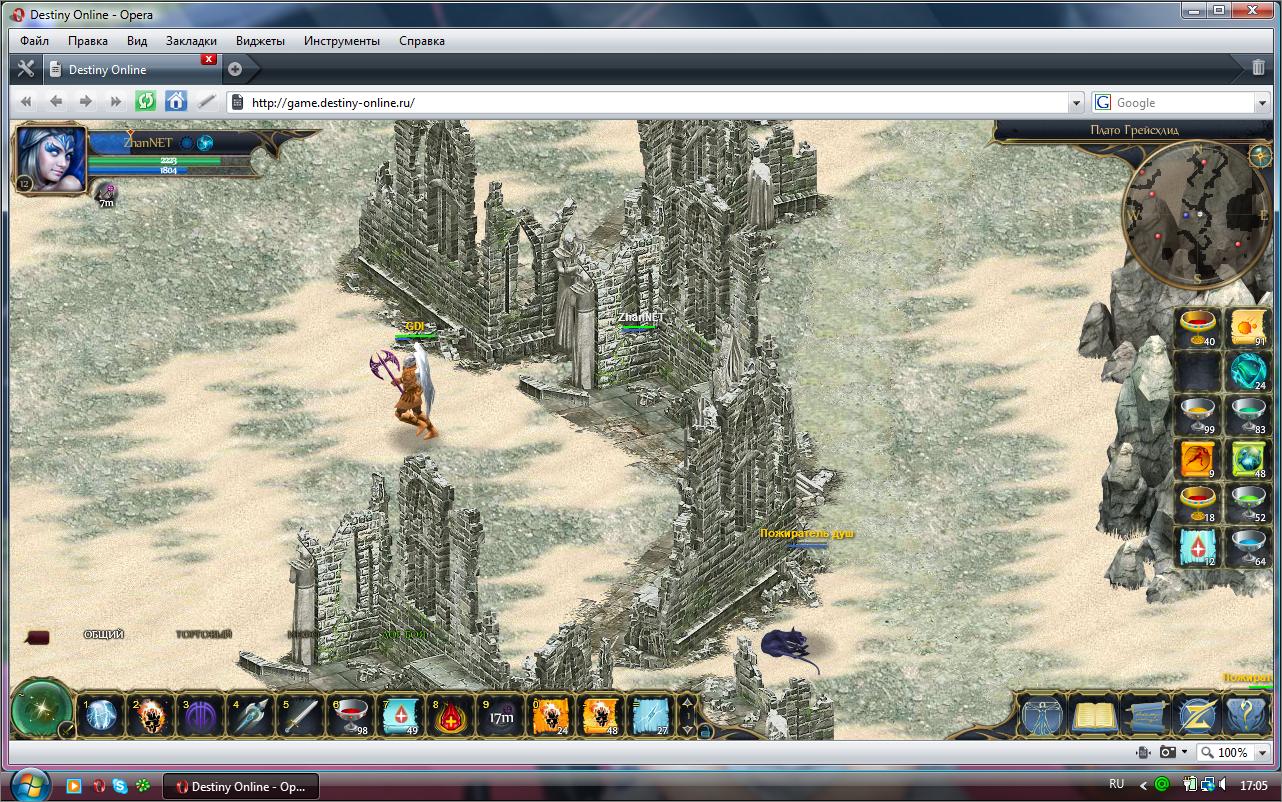The height and width of the screenshot is (802, 1282).
Task: Switch to the ТОРГОВЫЙ chat tab
Action: pos(204,635)
